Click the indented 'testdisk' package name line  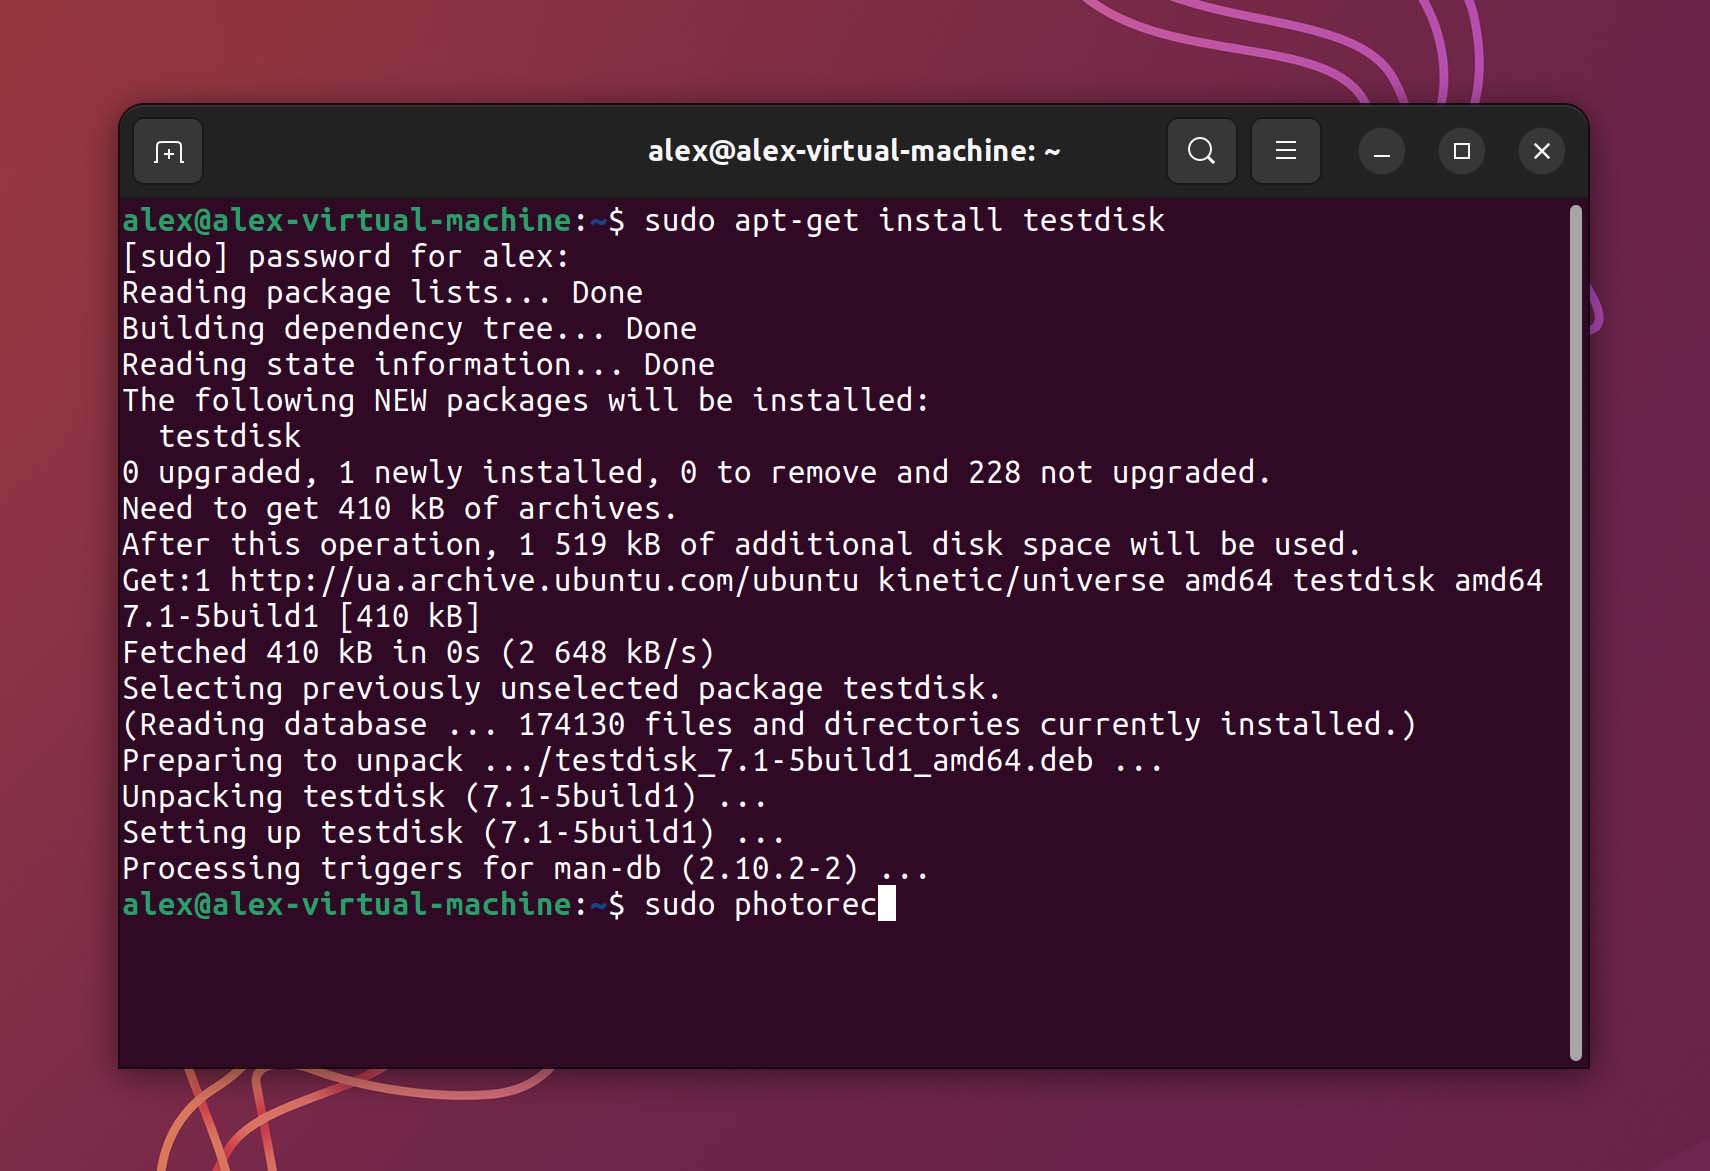coord(230,436)
